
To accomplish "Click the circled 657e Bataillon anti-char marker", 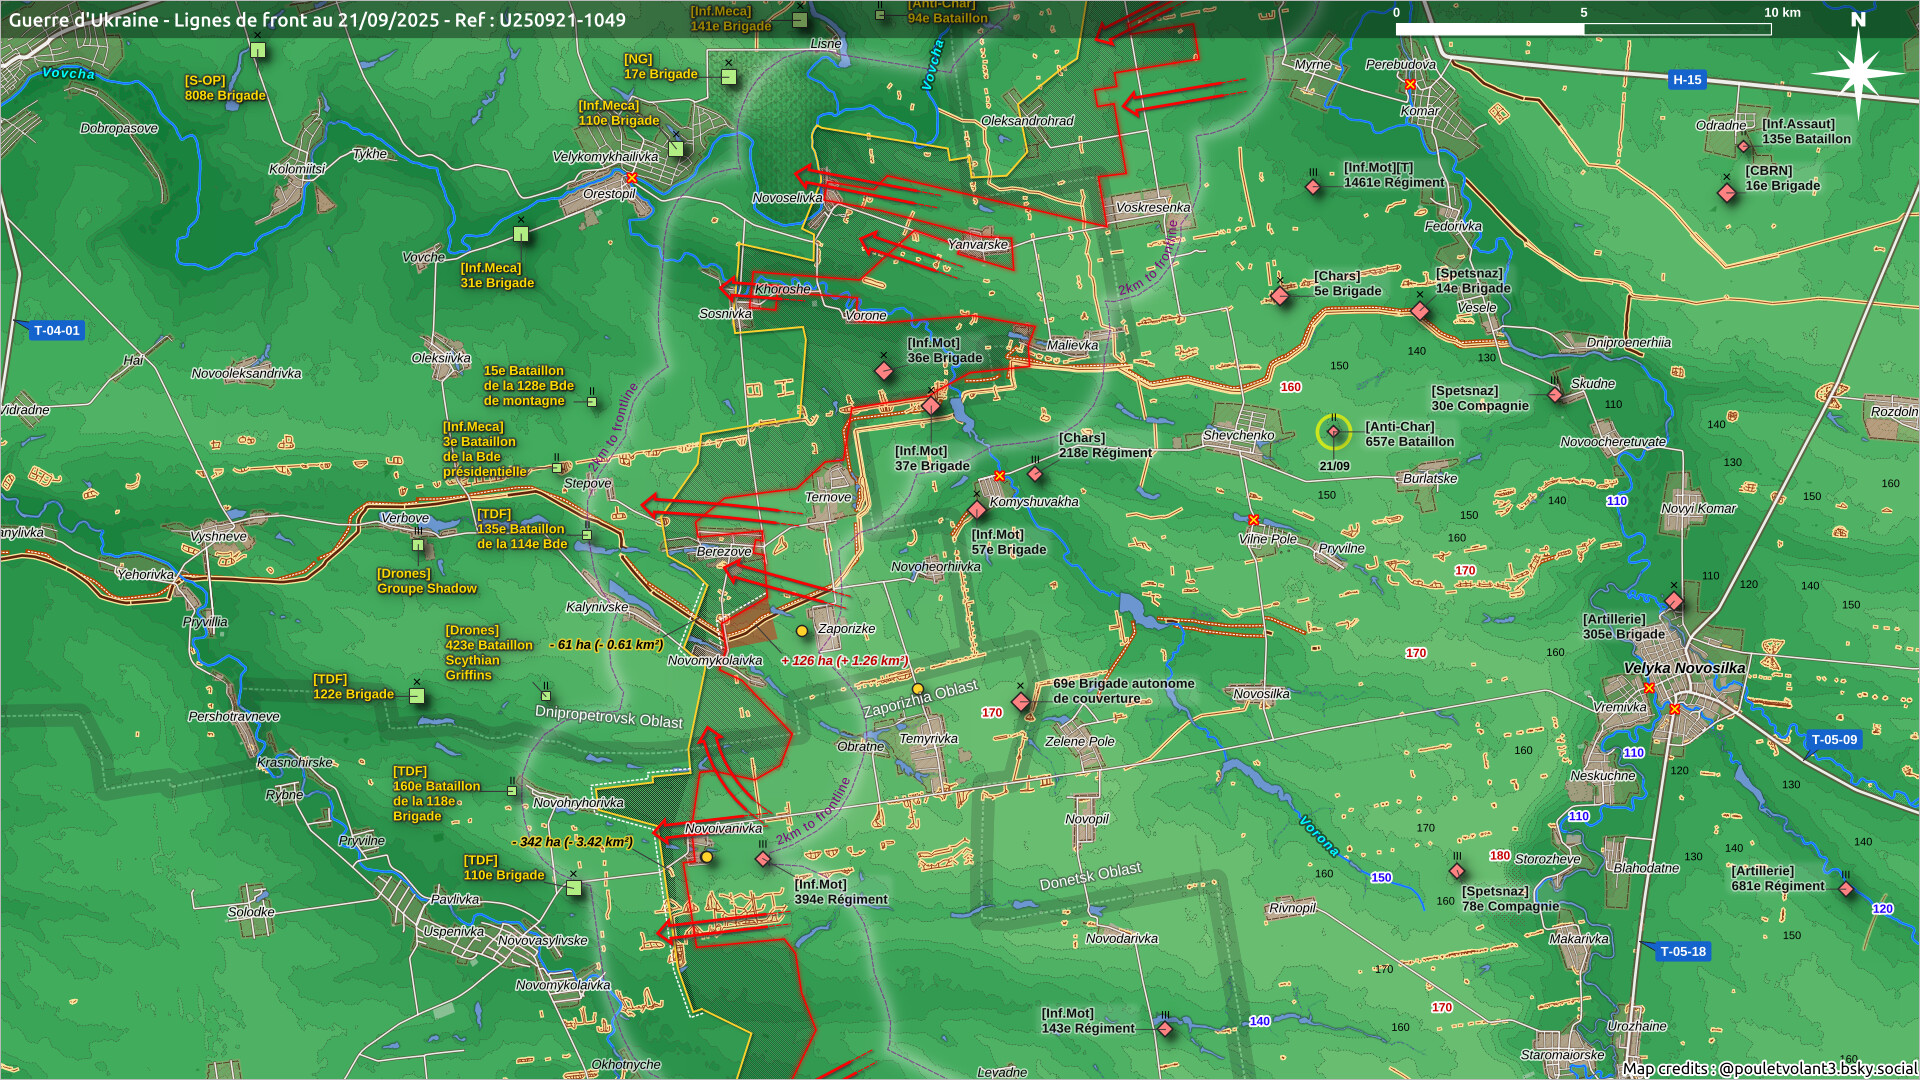I will [x=1333, y=432].
